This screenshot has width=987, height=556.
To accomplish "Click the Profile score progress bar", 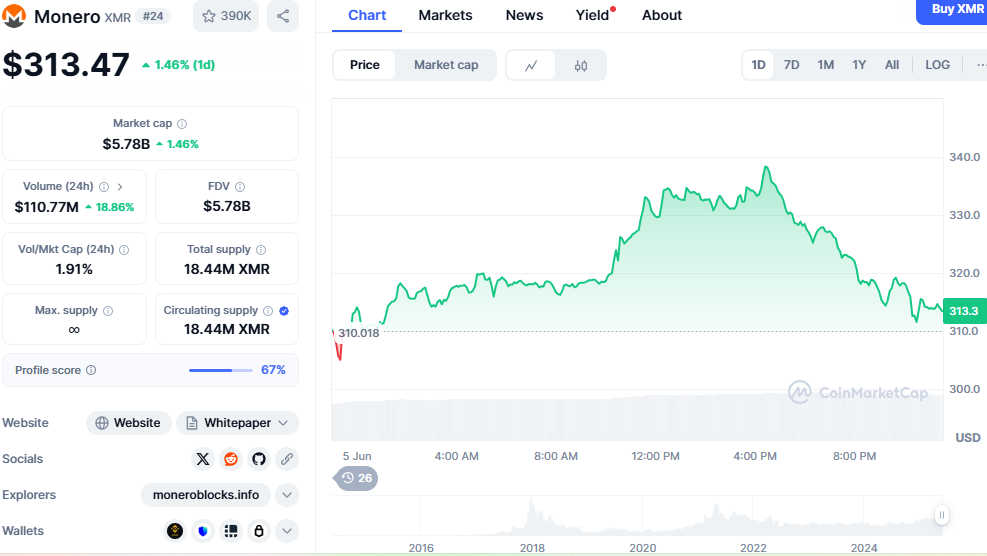I will (x=220, y=370).
